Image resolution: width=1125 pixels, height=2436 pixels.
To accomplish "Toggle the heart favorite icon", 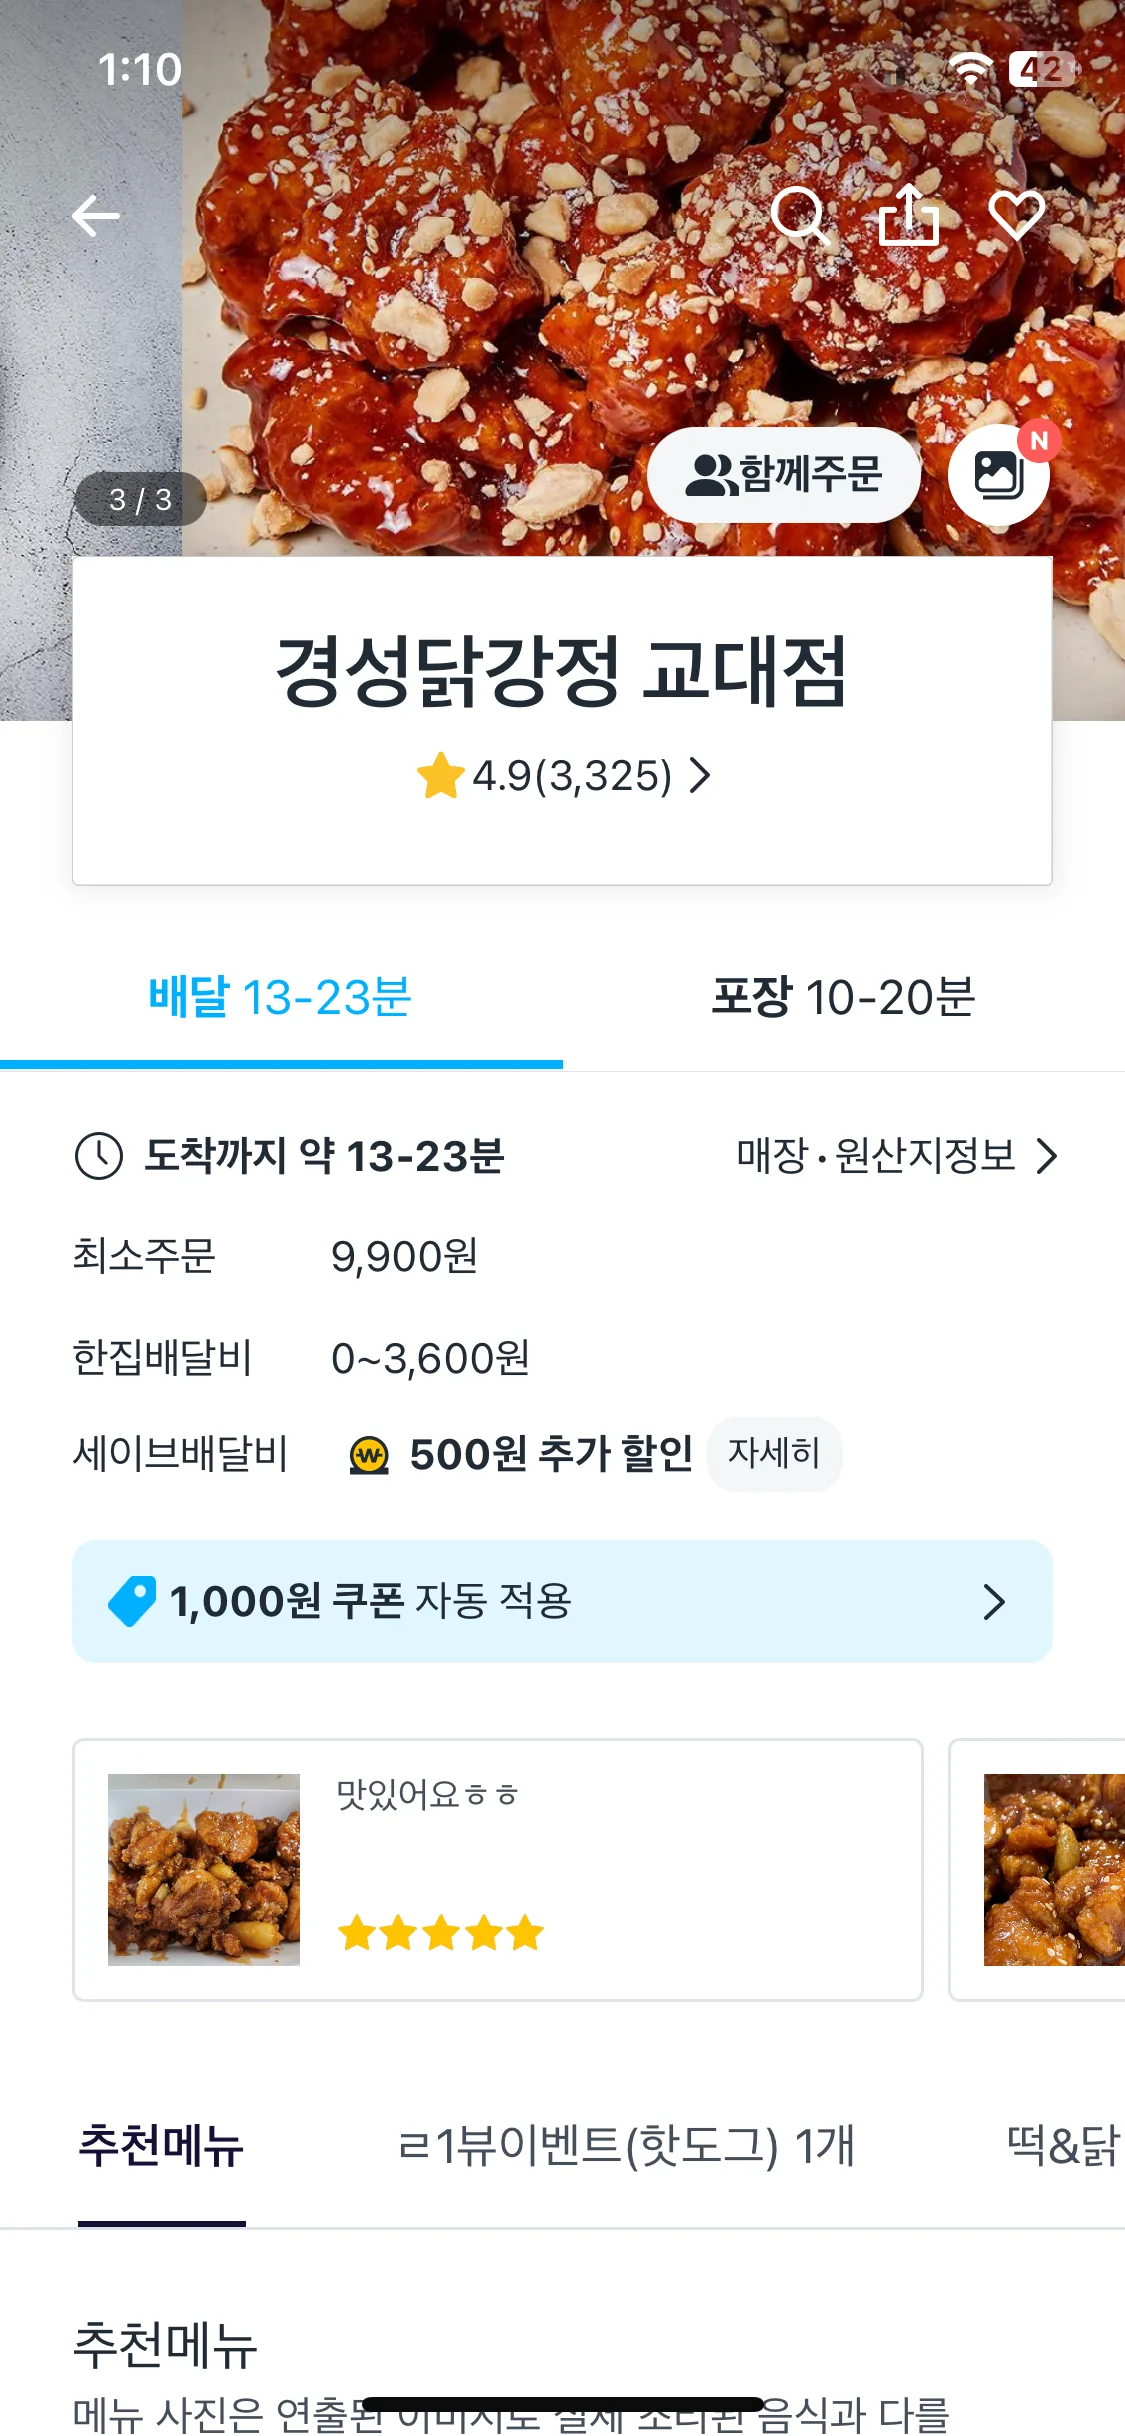I will pyautogui.click(x=1016, y=216).
